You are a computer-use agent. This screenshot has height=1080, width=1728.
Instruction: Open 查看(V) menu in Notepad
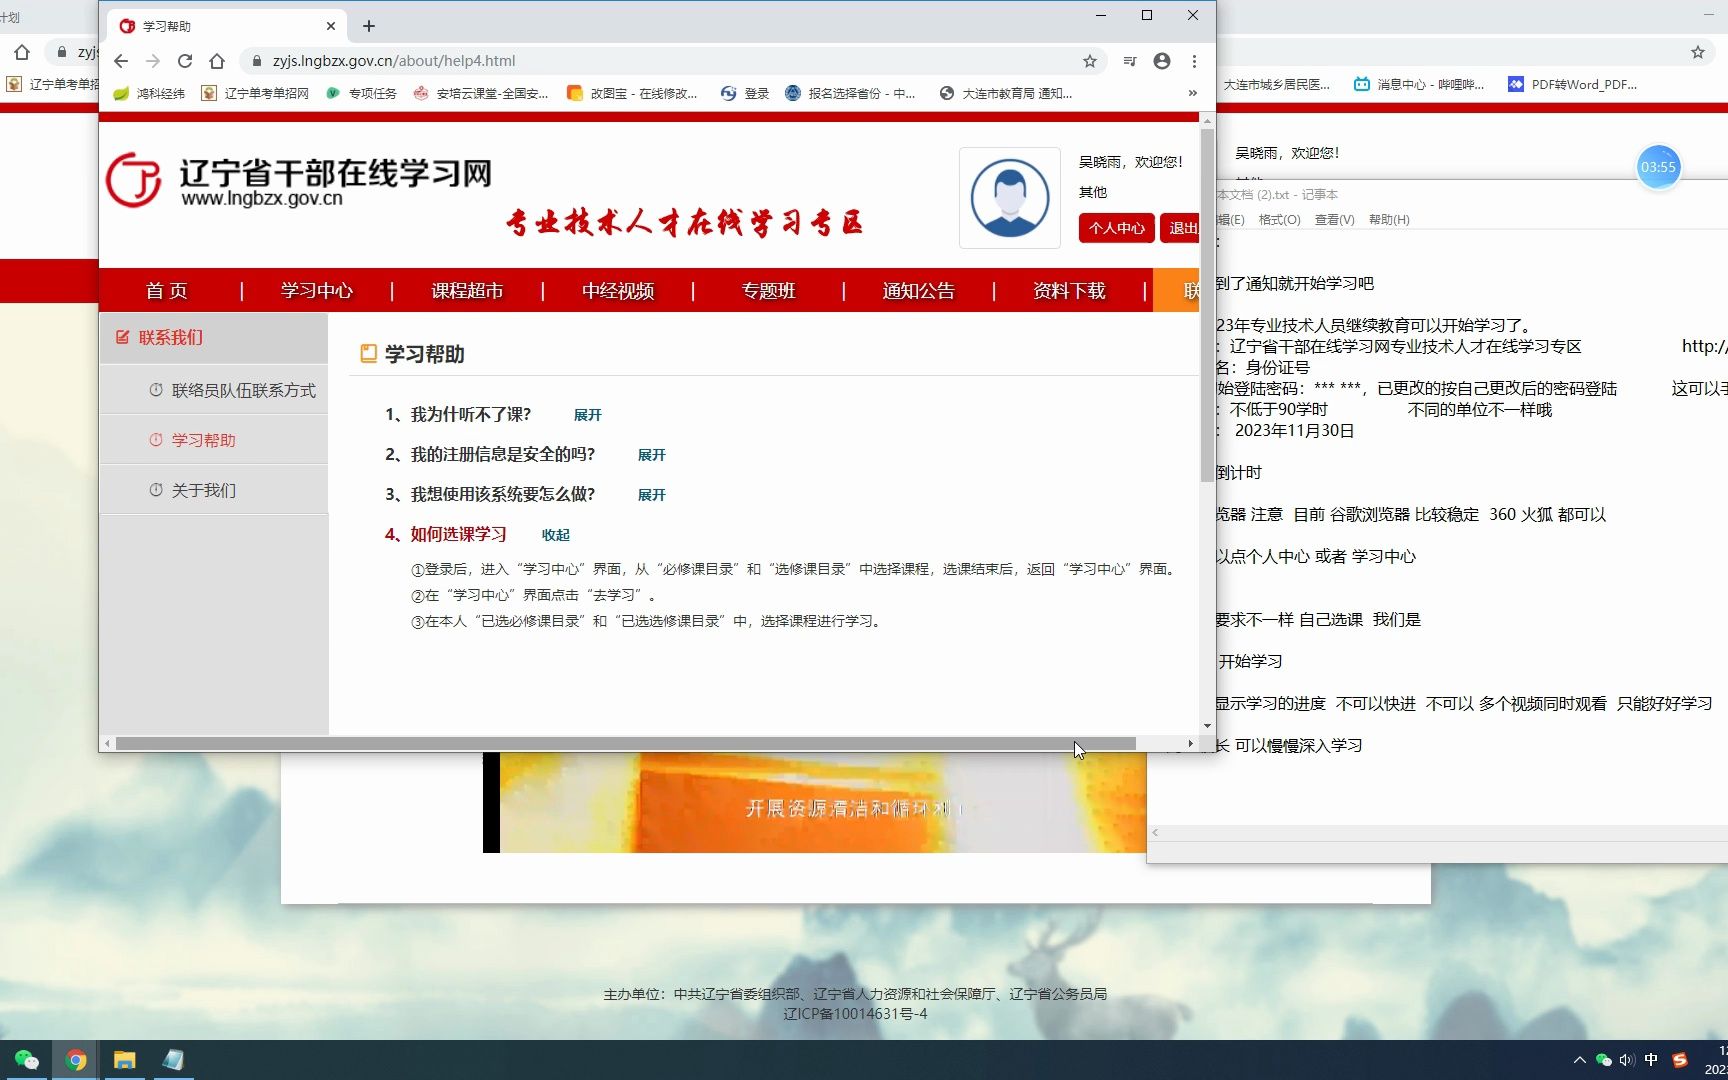click(1334, 220)
